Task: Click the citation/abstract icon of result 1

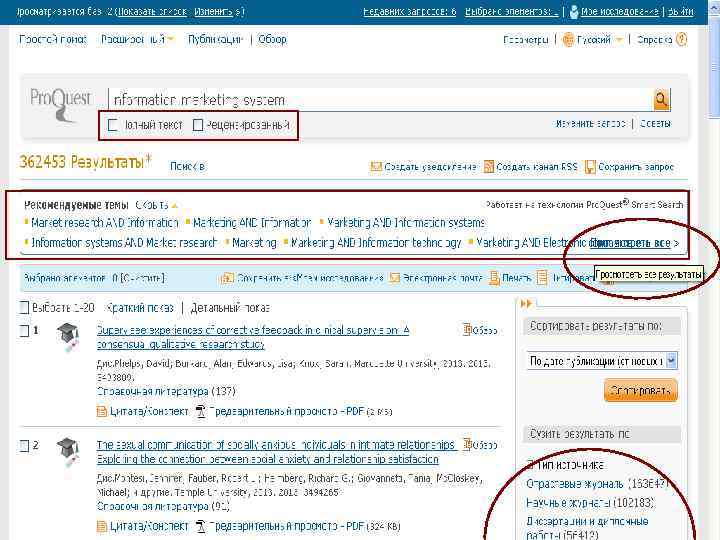Action: [x=101, y=411]
